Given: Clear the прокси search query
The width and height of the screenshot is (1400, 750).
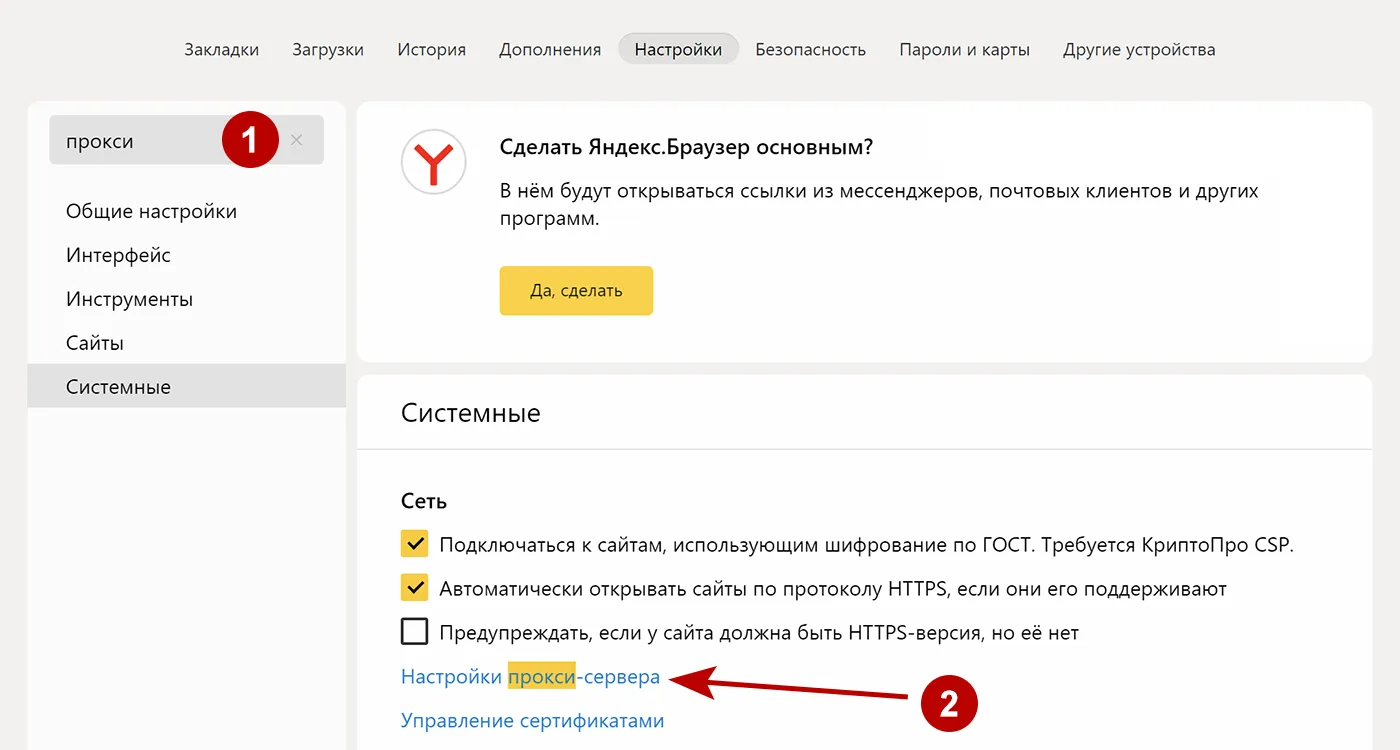Looking at the screenshot, I should click(296, 140).
